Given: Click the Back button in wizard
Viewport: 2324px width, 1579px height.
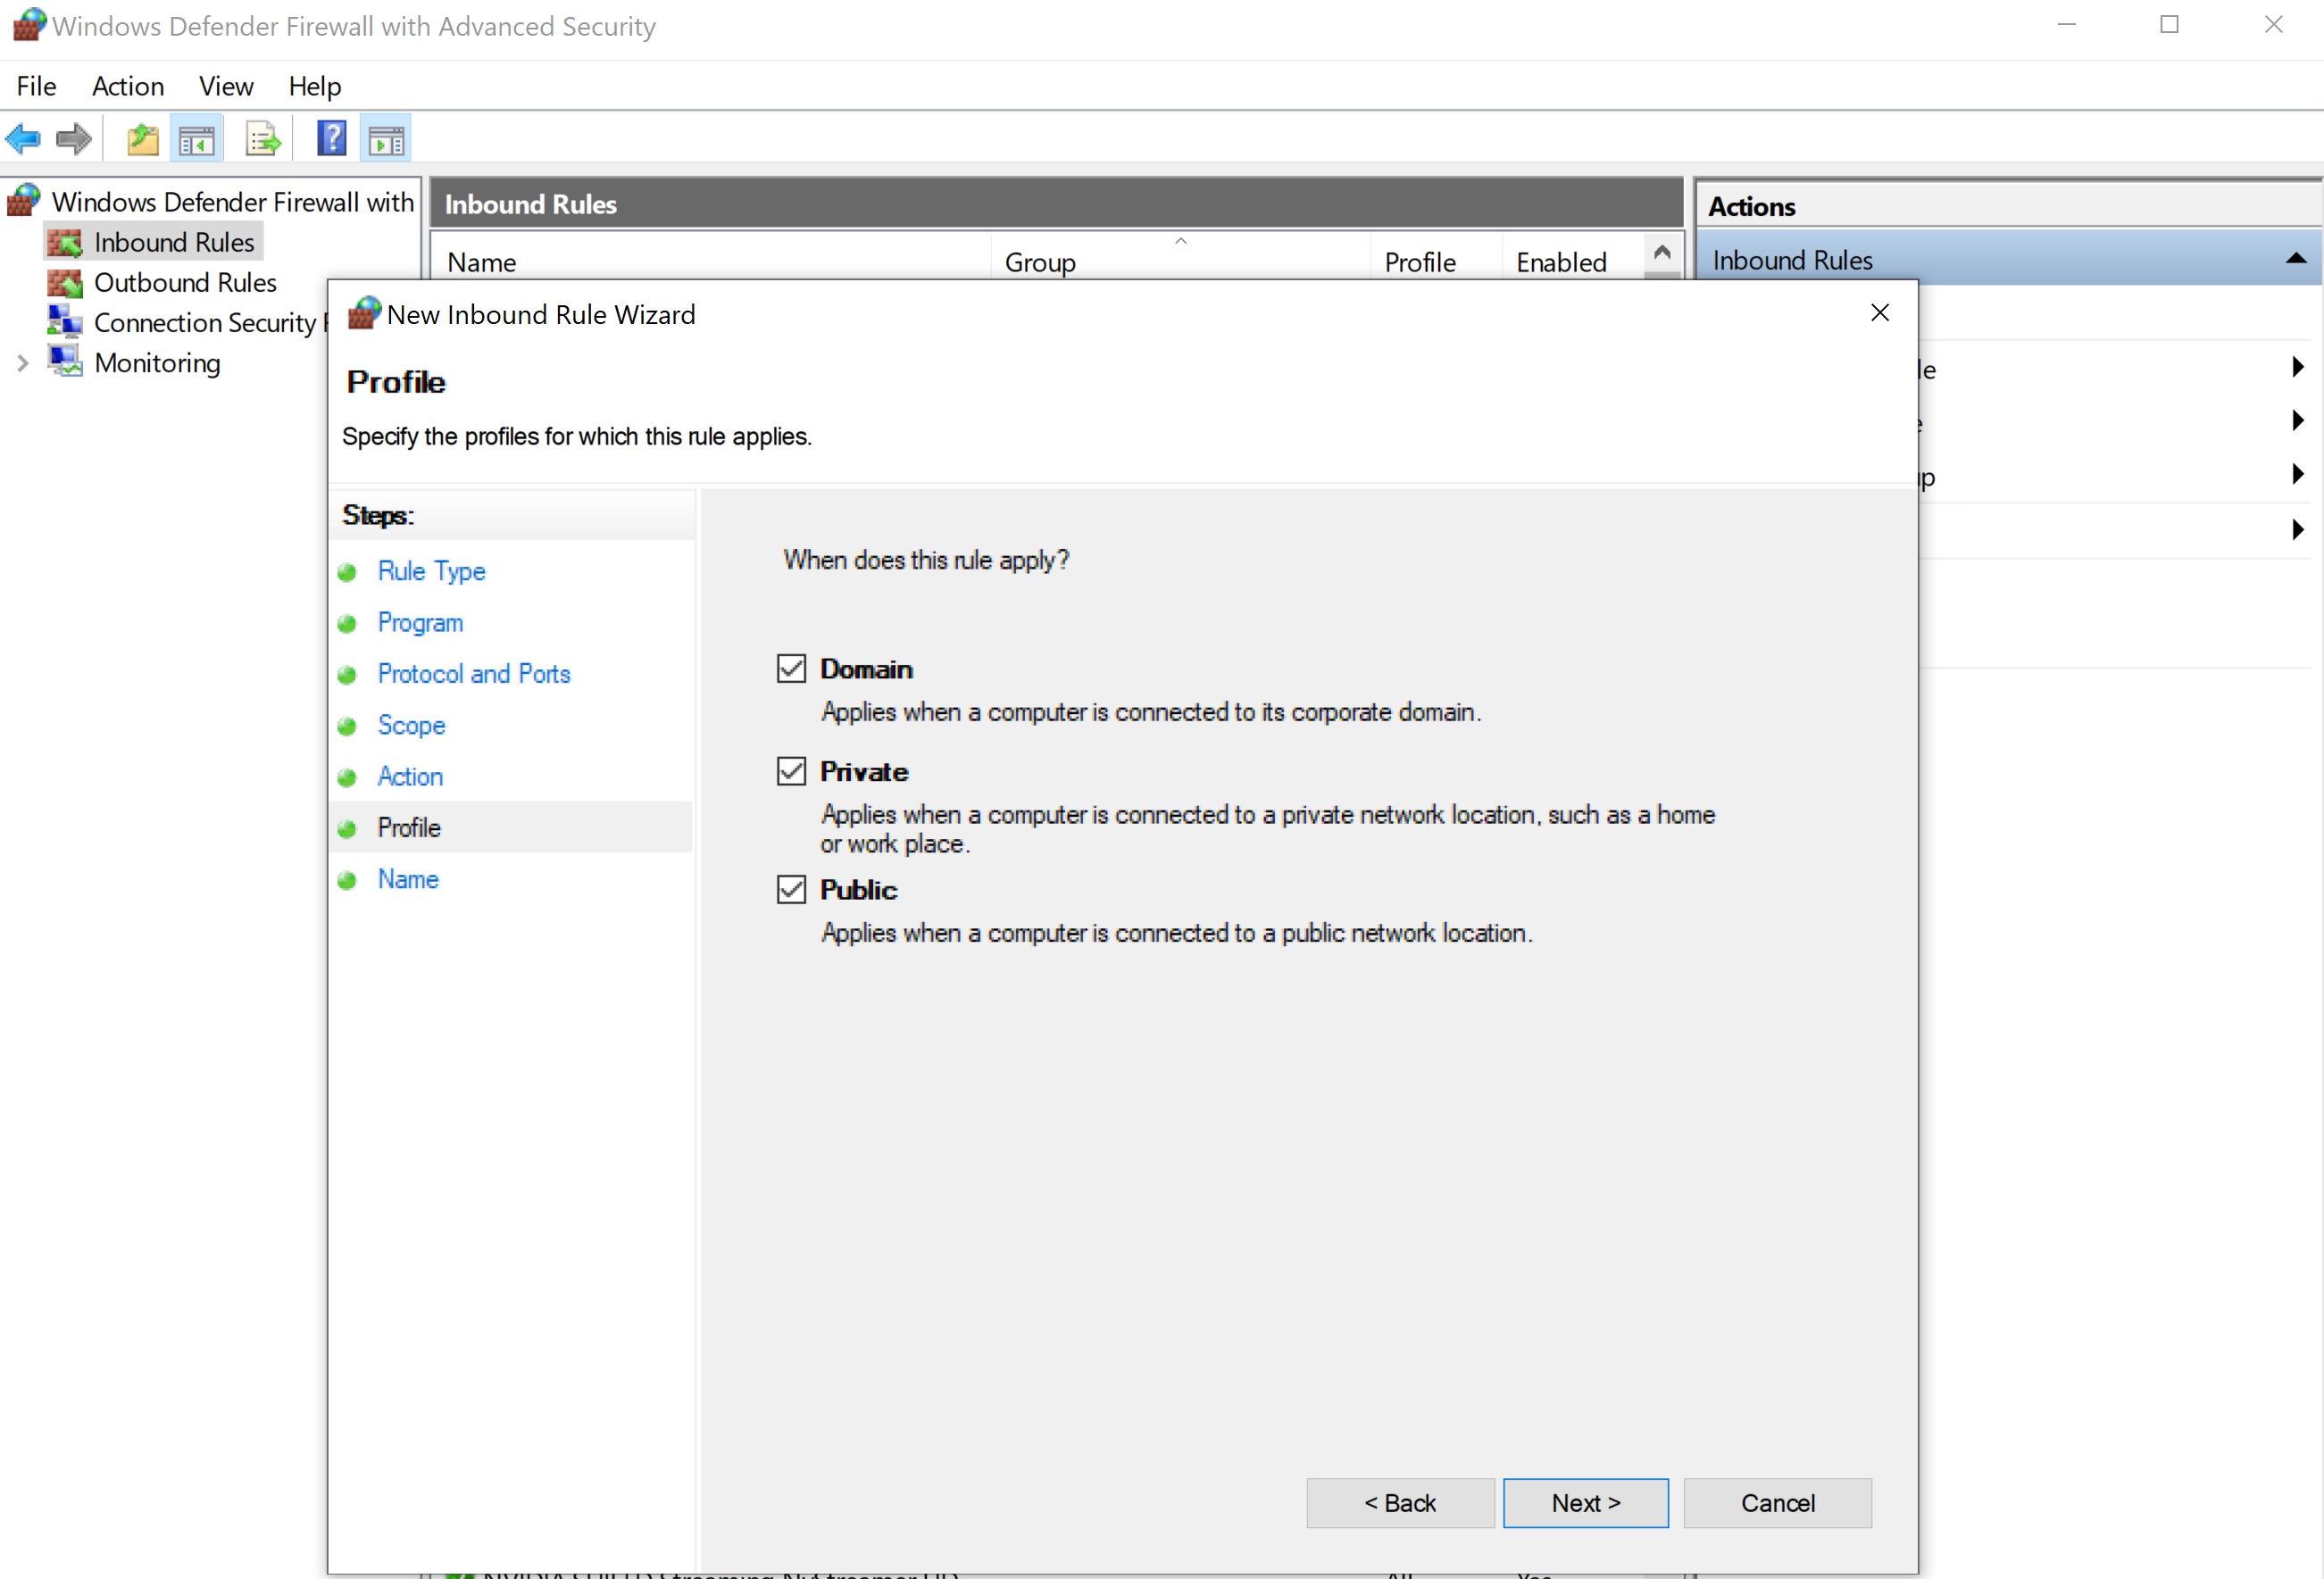Looking at the screenshot, I should coord(1400,1502).
